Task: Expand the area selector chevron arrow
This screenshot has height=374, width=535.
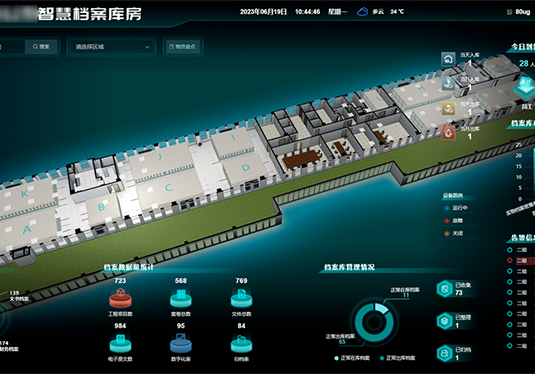Action: (x=147, y=47)
